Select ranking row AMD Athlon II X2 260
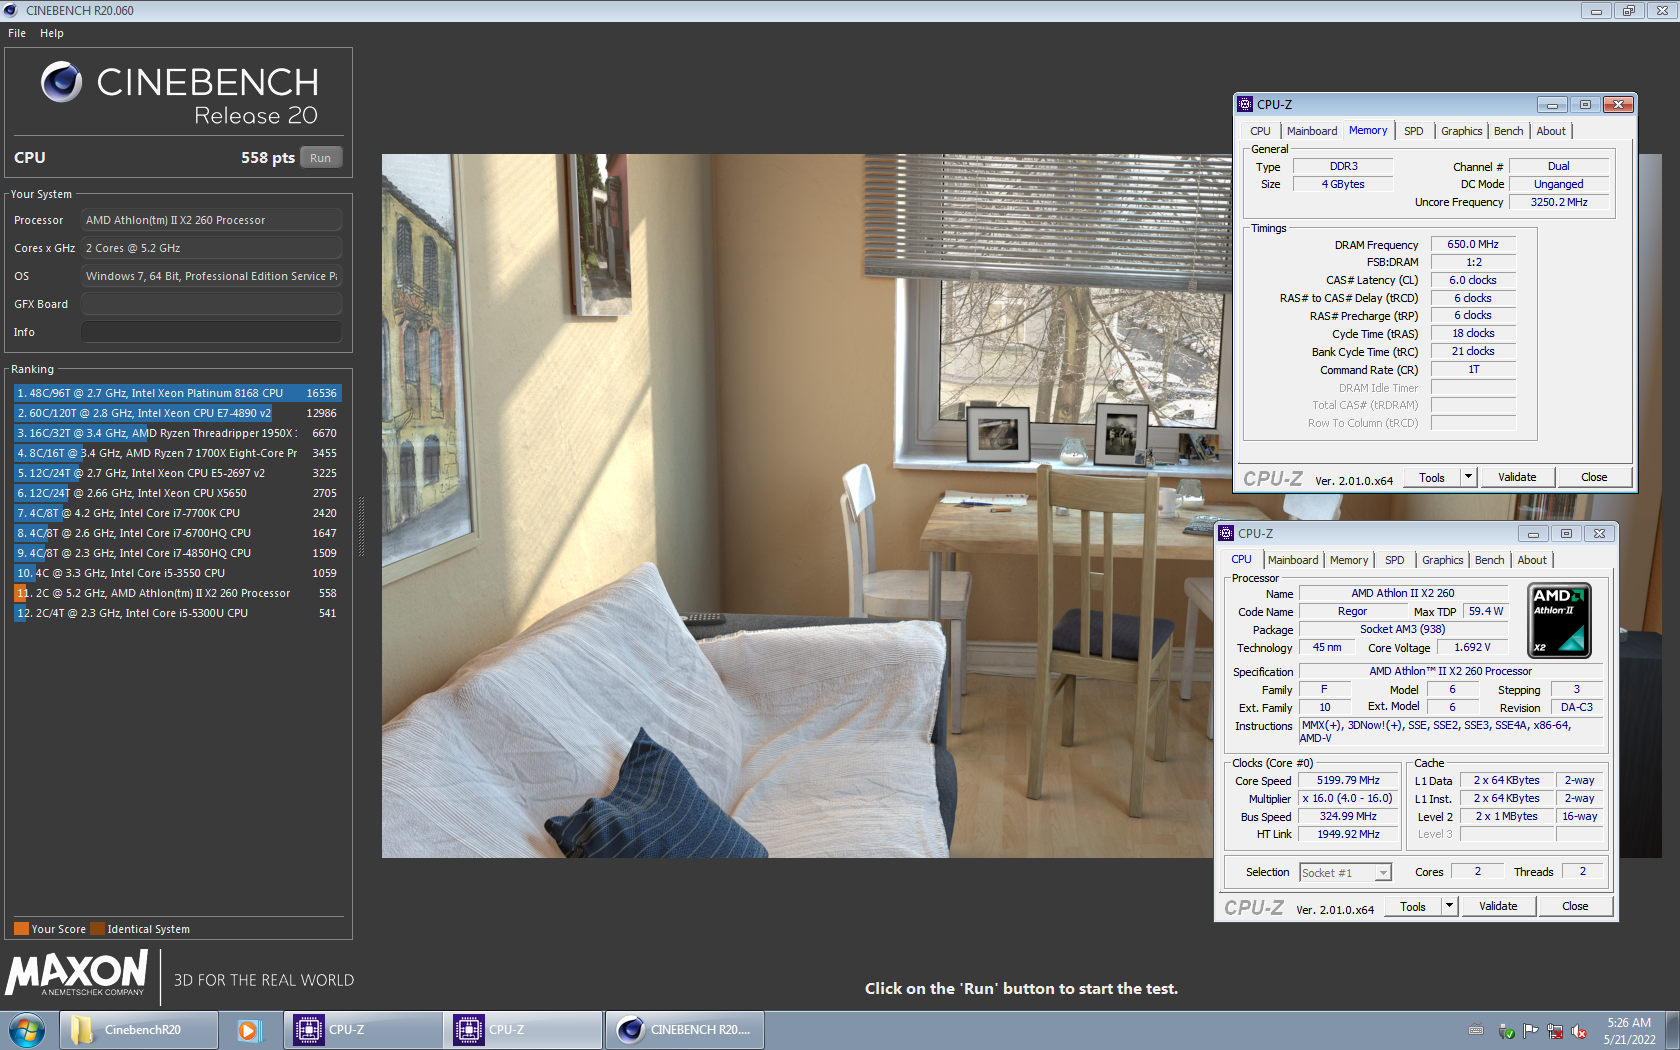 (177, 593)
